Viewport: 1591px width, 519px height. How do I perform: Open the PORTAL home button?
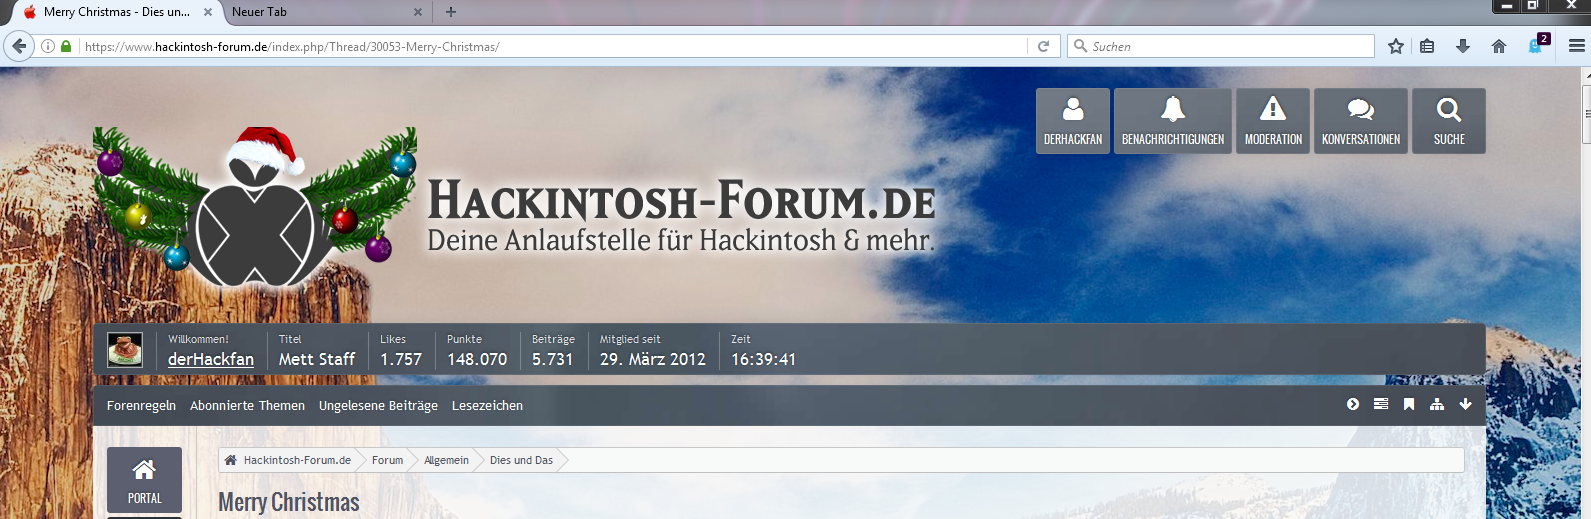click(x=144, y=480)
